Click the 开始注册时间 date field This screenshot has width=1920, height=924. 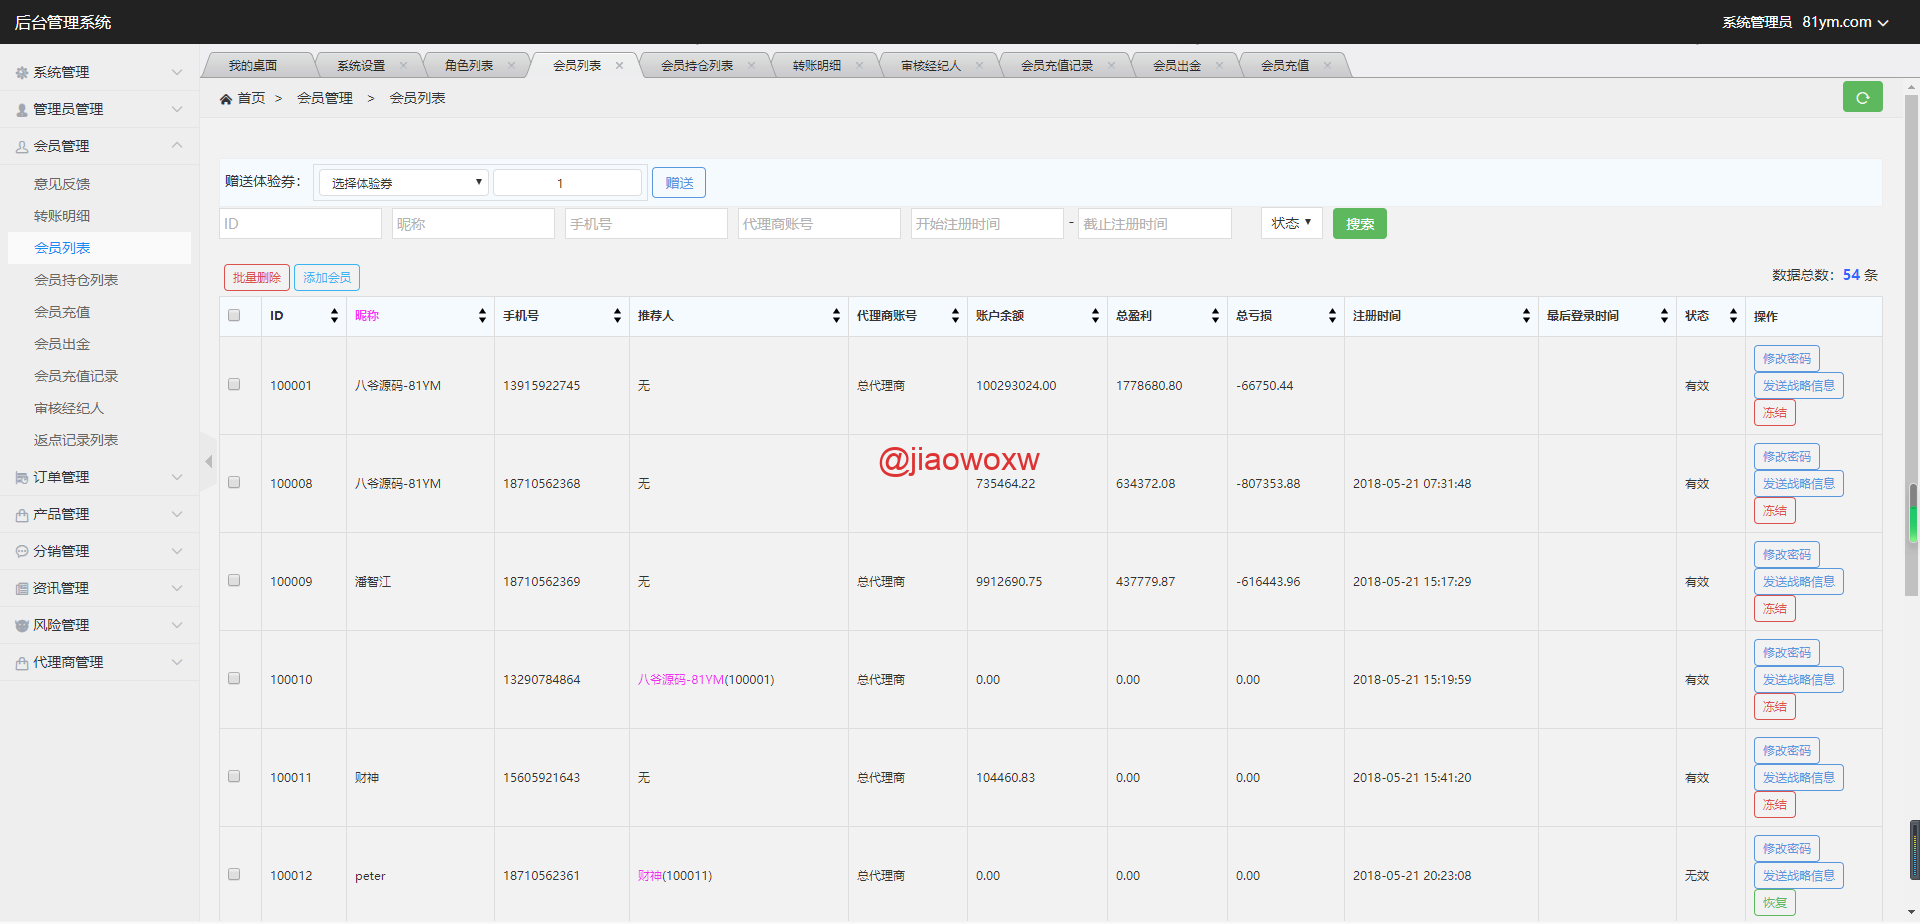987,224
